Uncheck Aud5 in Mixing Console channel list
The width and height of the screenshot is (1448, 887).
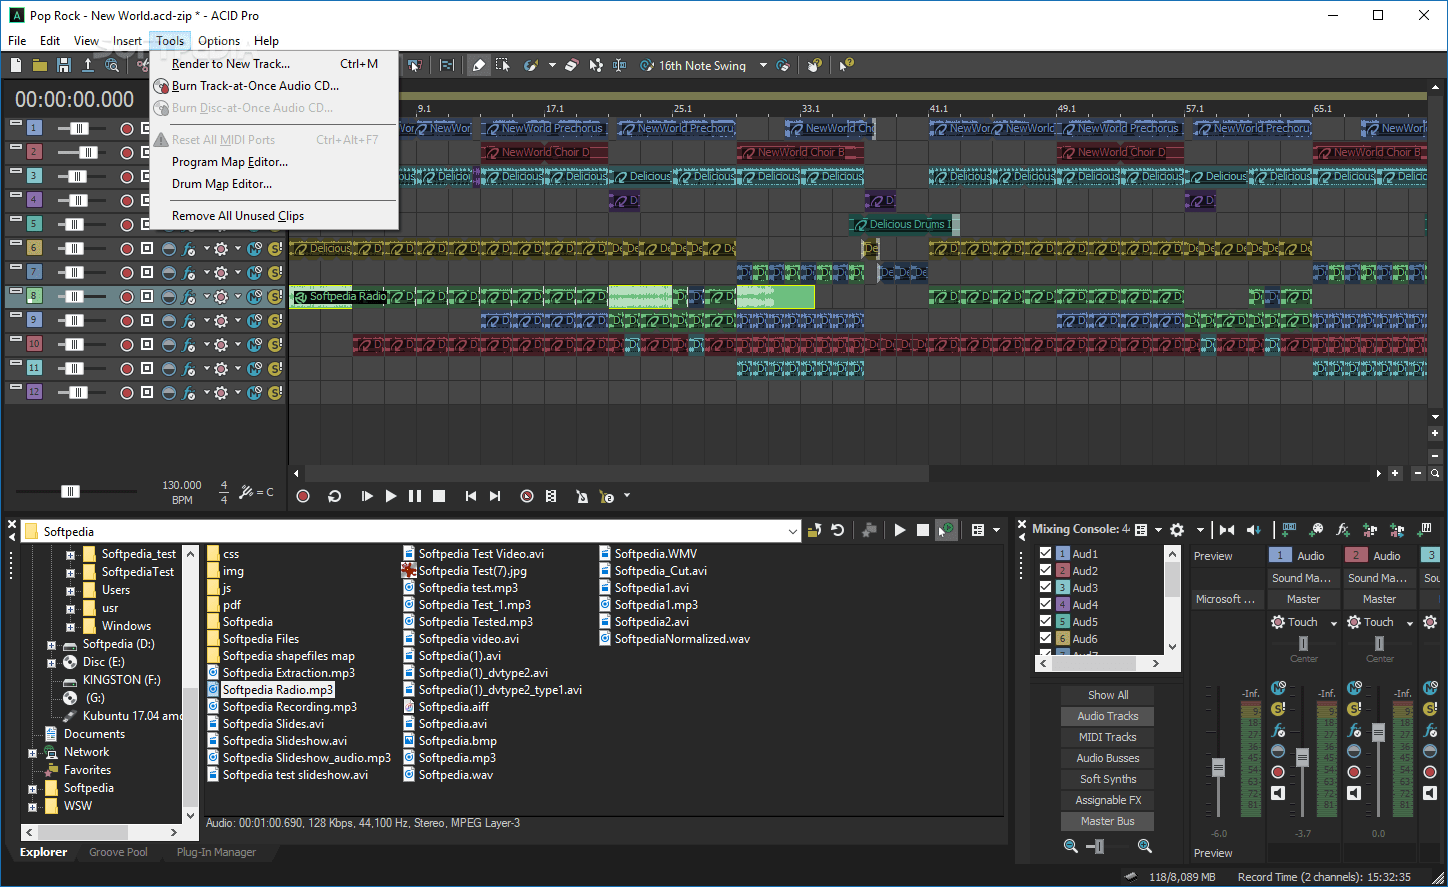coord(1045,621)
